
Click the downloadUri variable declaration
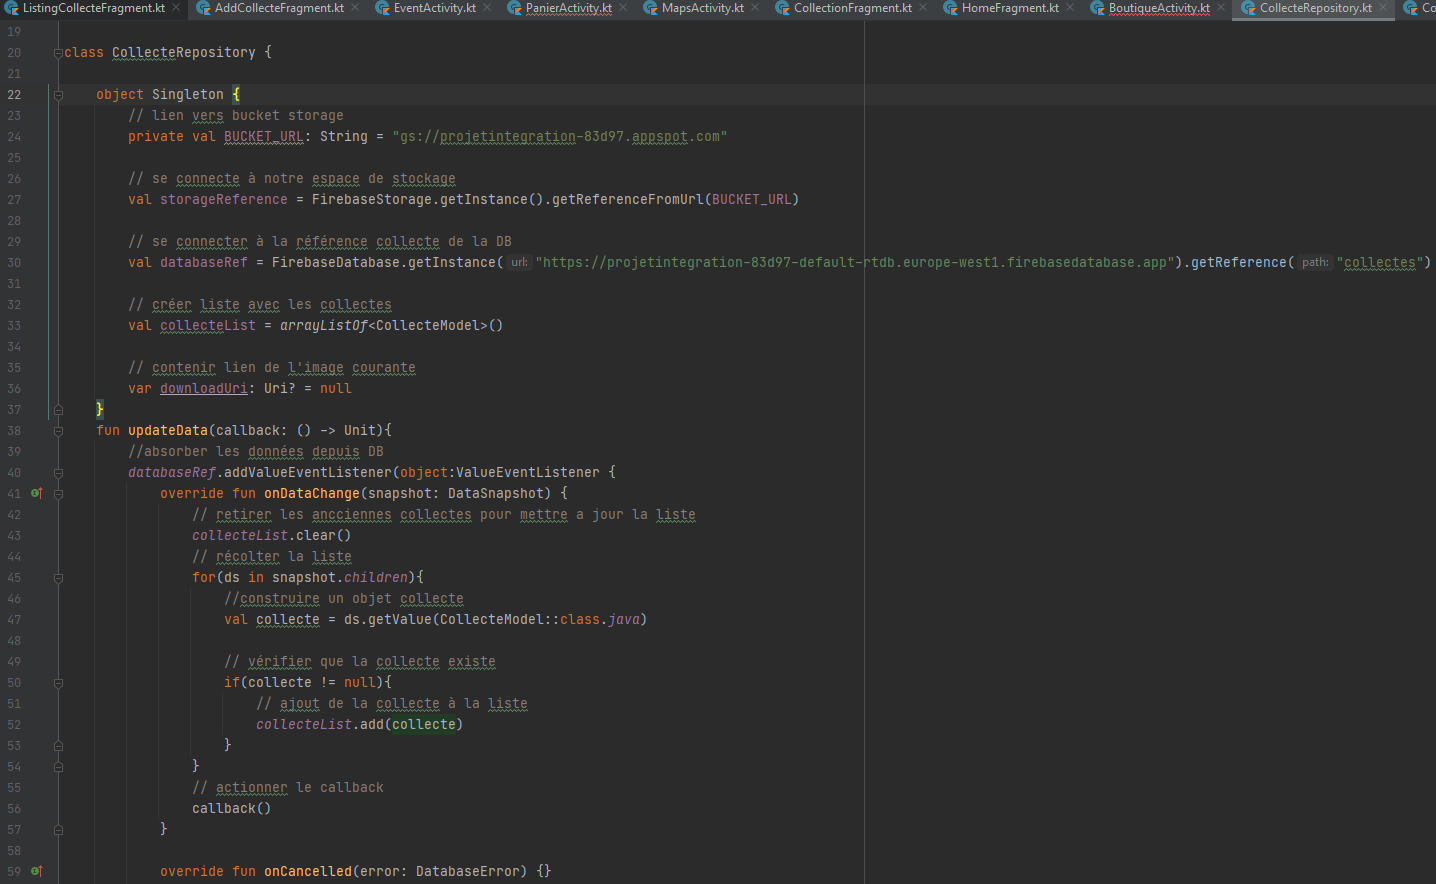[x=204, y=389]
